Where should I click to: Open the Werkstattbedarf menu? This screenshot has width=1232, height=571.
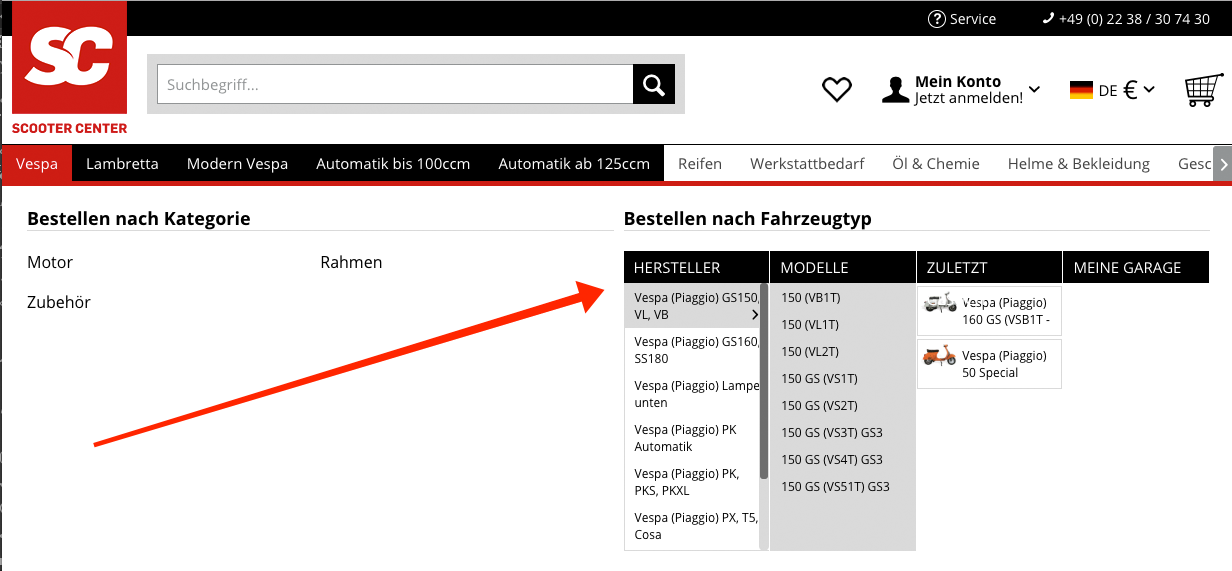[x=807, y=164]
